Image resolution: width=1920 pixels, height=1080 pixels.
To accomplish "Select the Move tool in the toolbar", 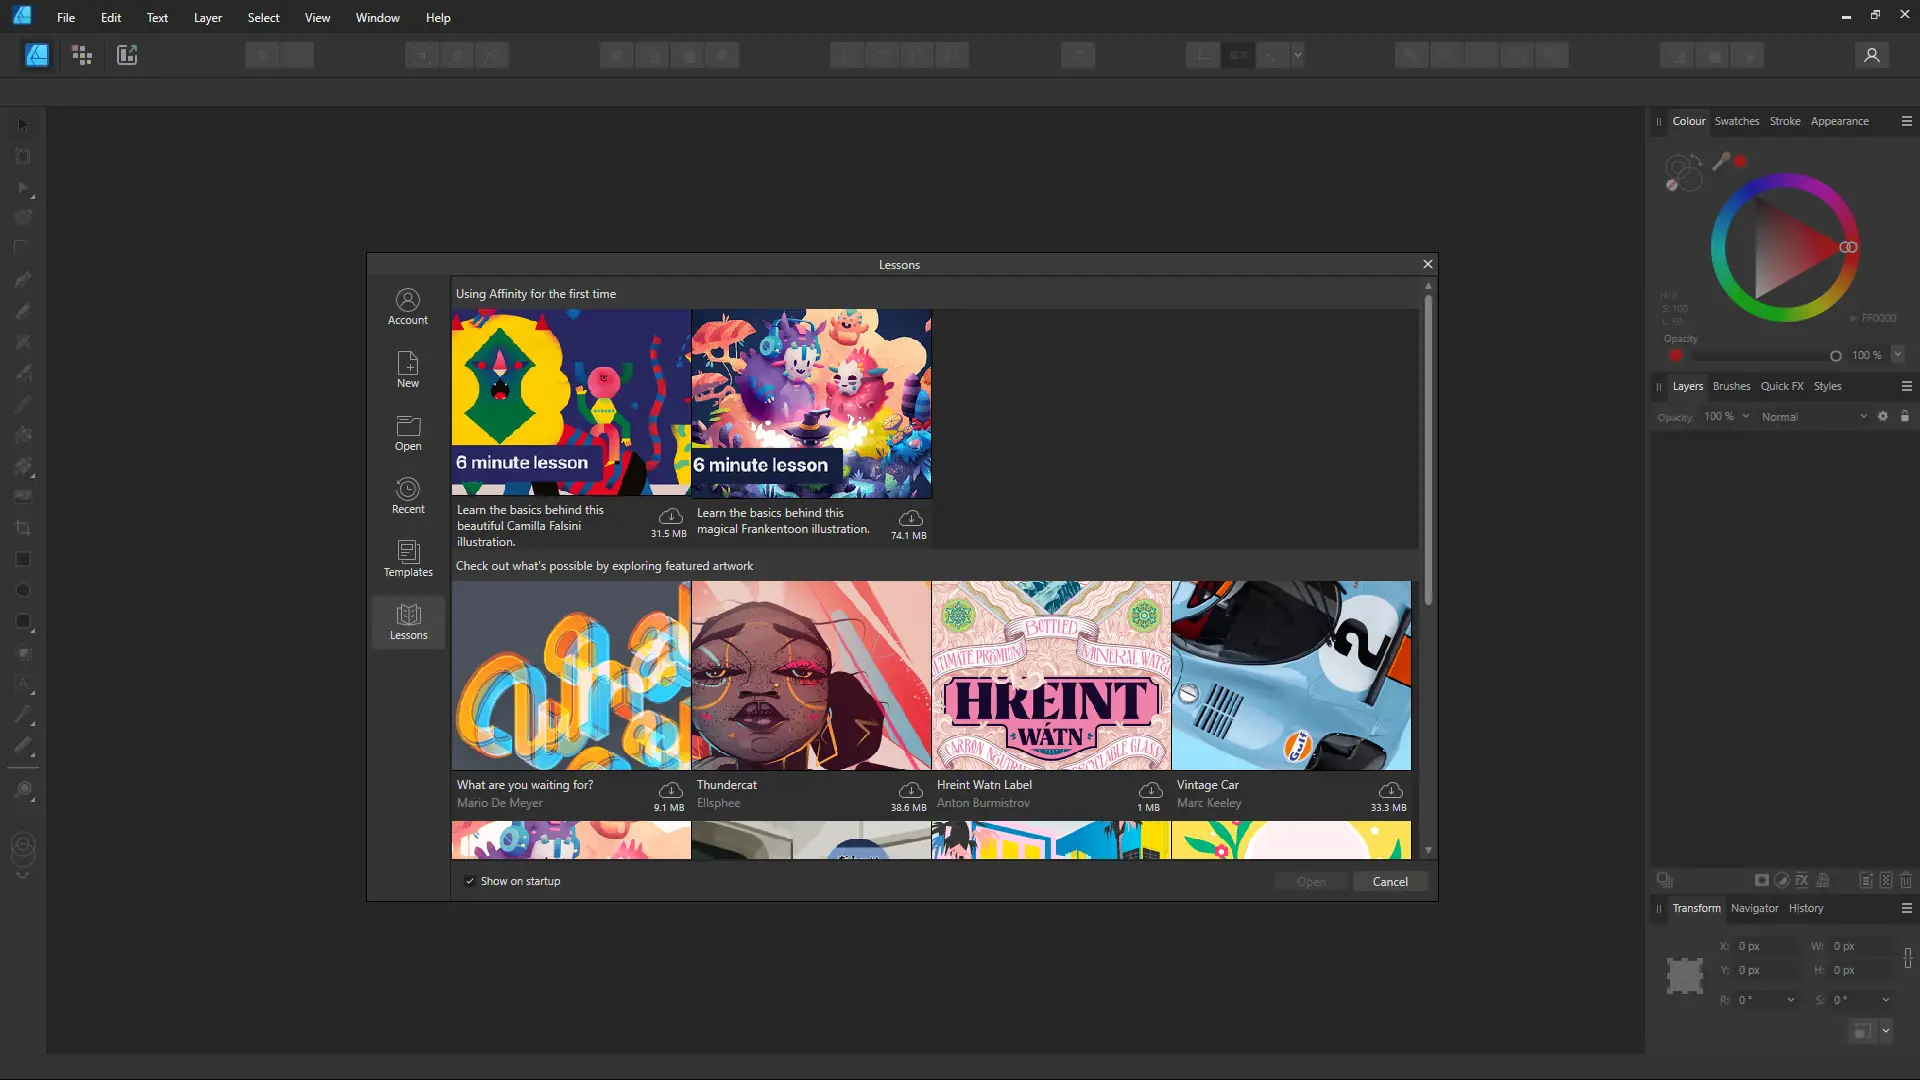I will 22,124.
